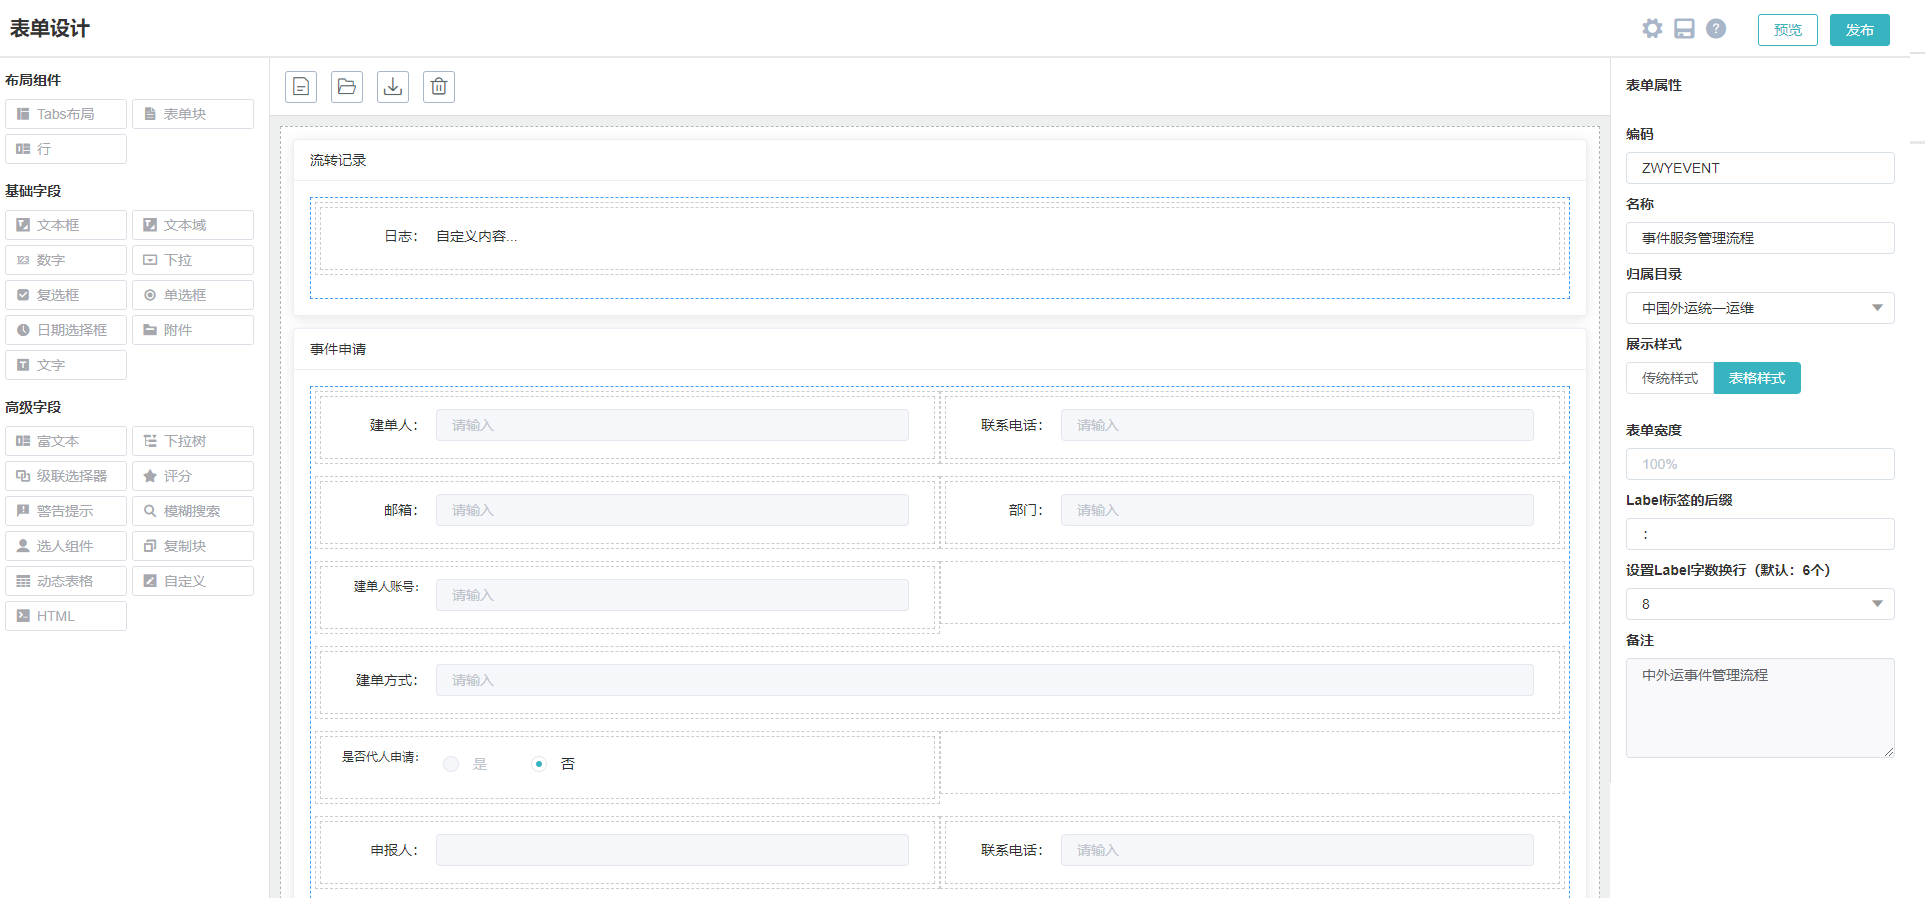
Task: Pick the 文本框 field component
Action: [66, 225]
